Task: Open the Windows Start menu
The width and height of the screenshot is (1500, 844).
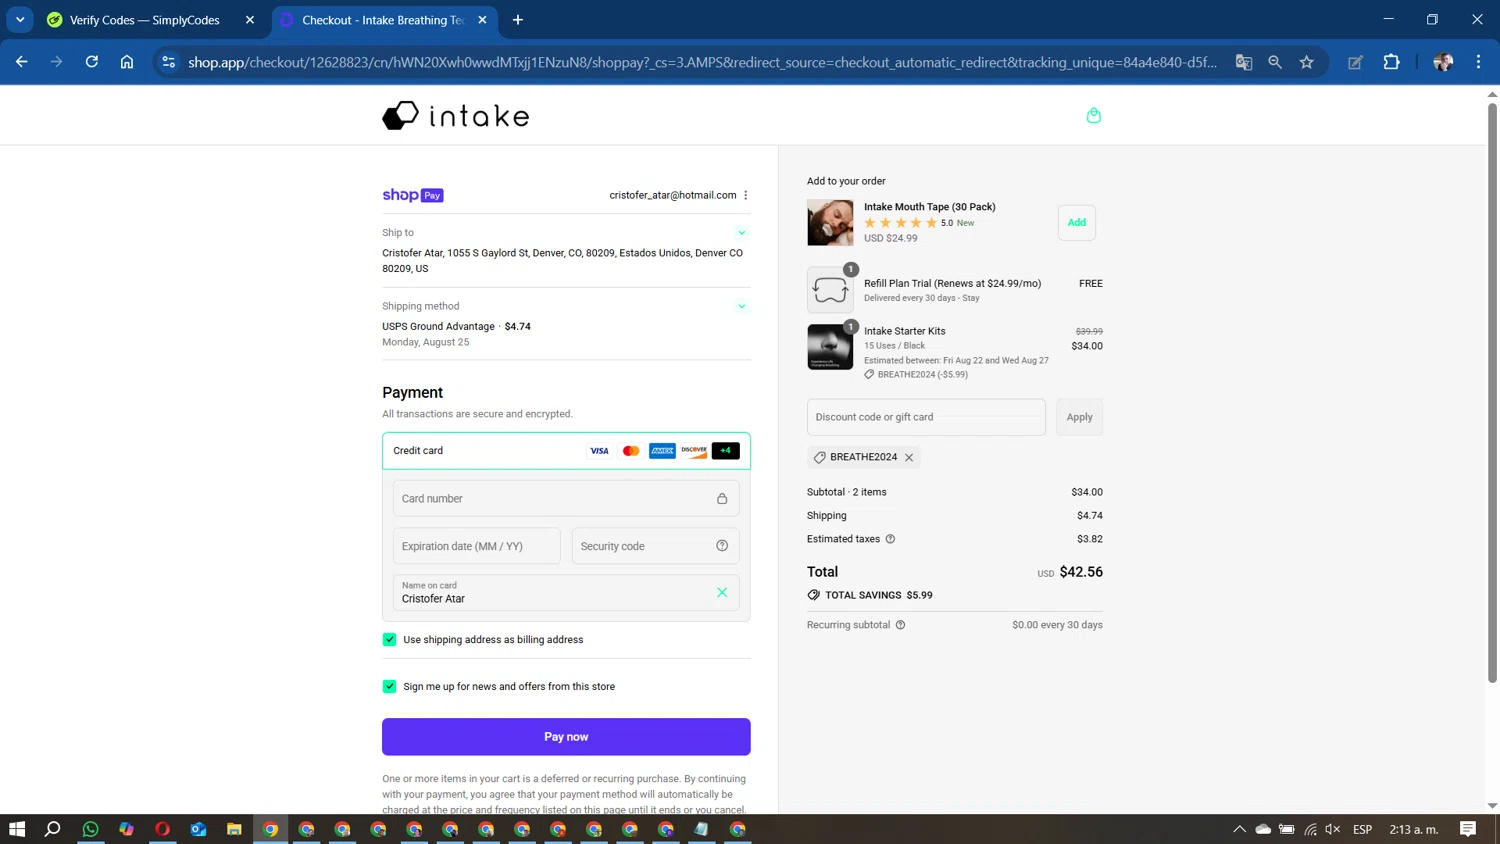Action: click(x=17, y=829)
